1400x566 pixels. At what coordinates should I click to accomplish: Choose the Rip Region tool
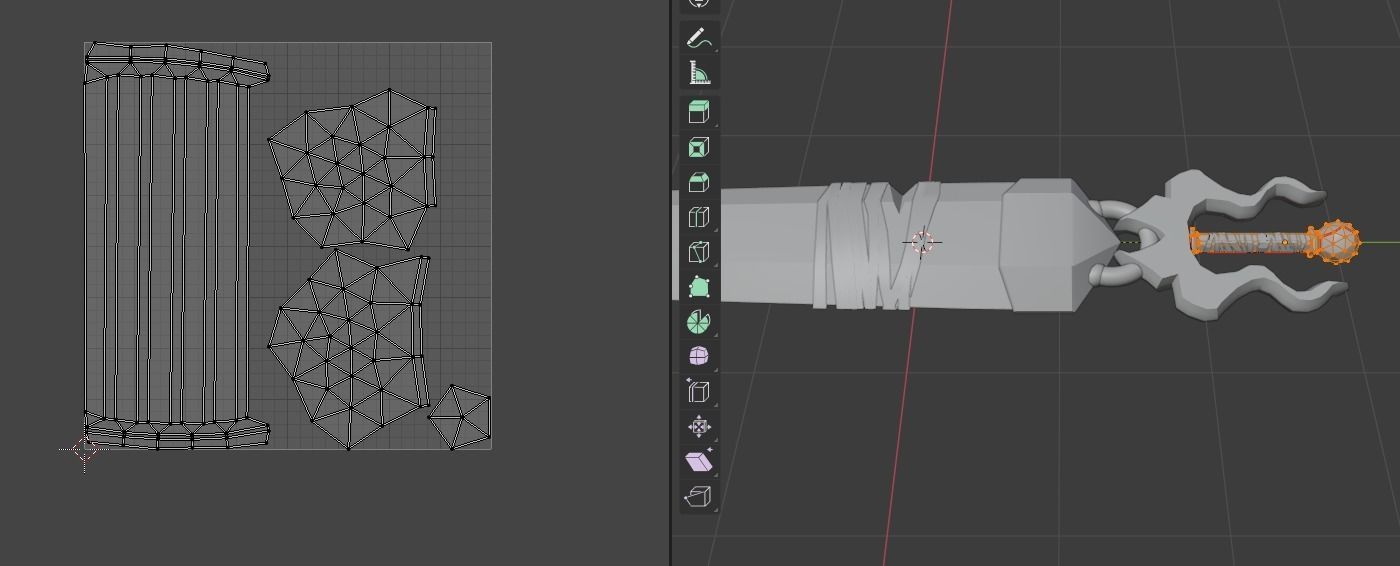[699, 496]
